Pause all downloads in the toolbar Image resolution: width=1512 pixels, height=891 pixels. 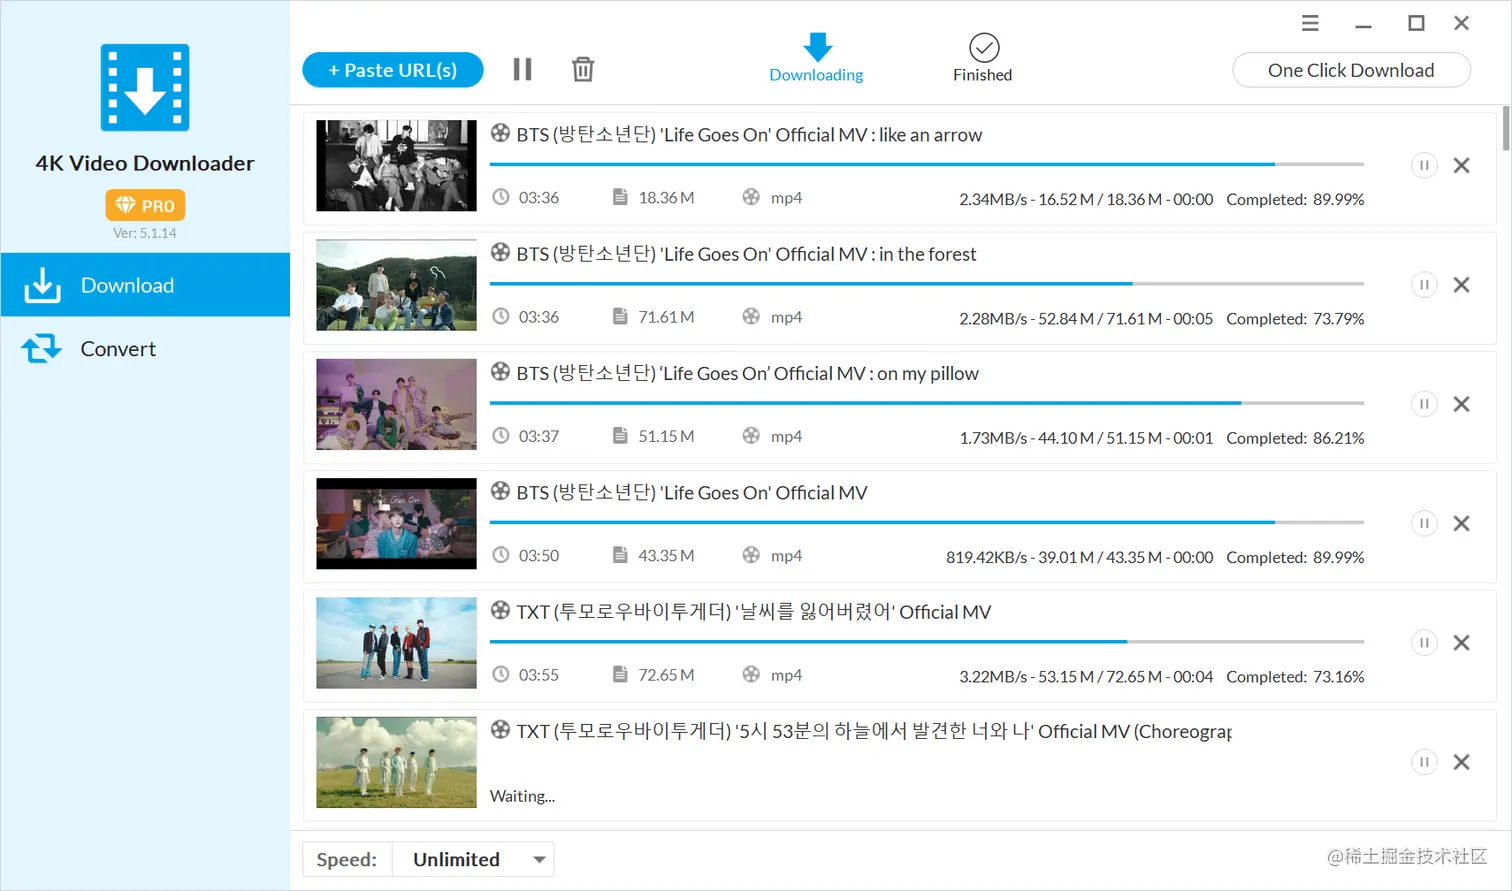point(522,69)
